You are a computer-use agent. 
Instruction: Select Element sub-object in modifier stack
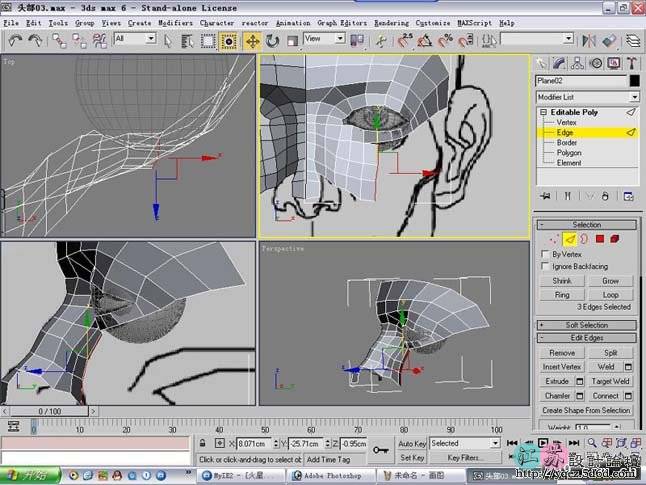pyautogui.click(x=569, y=163)
